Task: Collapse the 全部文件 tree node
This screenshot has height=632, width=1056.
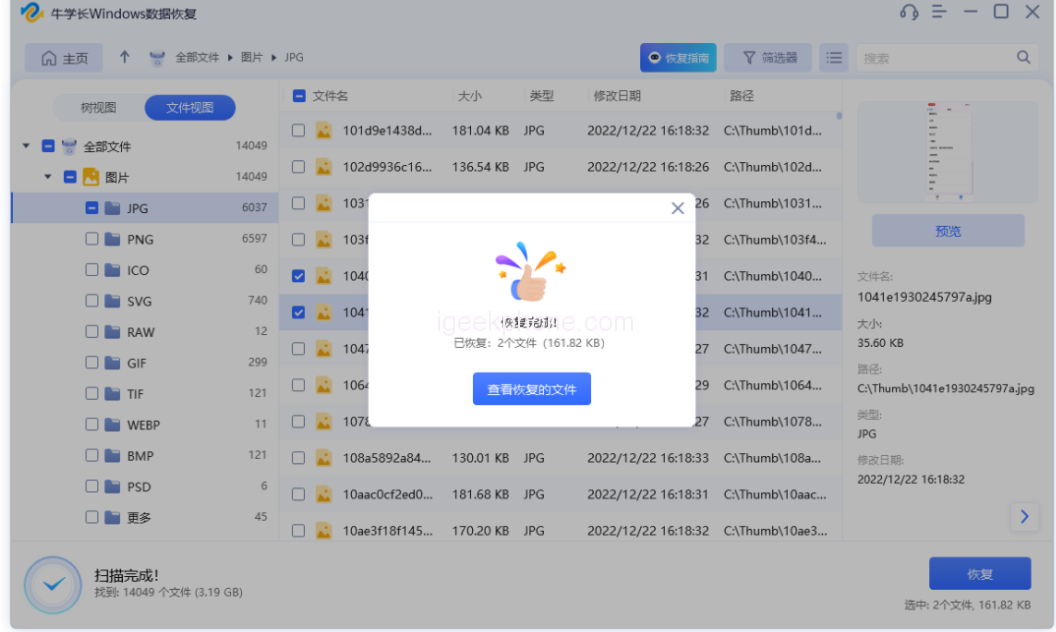Action: pyautogui.click(x=26, y=146)
